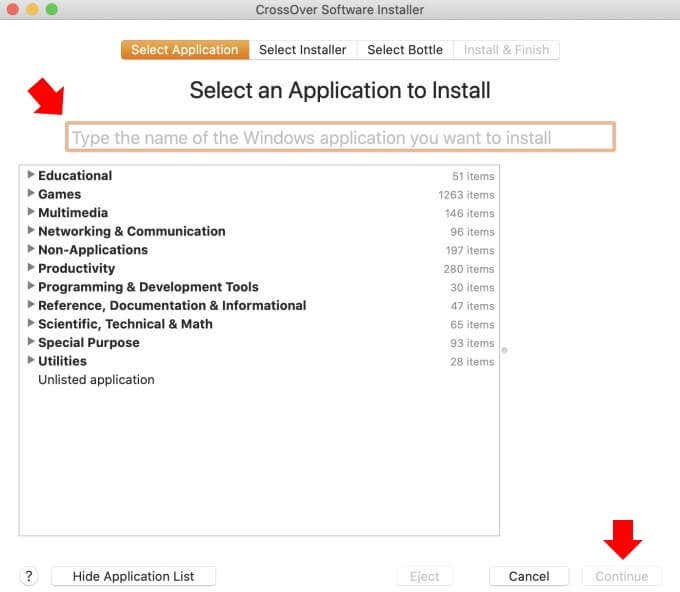Expand Reference, Documentation & Informational triangle

click(31, 304)
